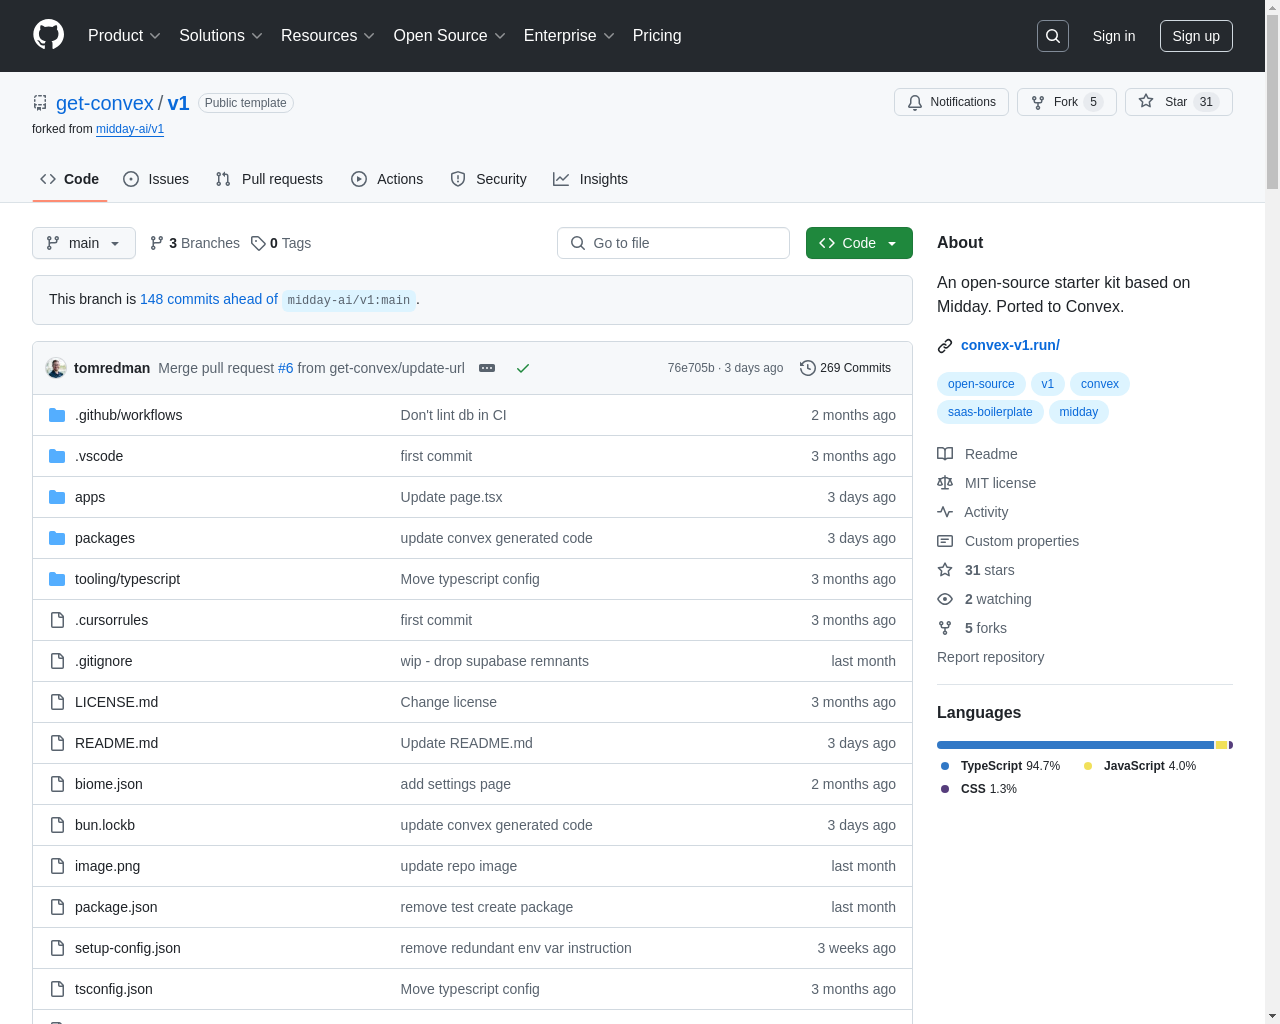Click the 76e705b commit hash

click(x=691, y=368)
